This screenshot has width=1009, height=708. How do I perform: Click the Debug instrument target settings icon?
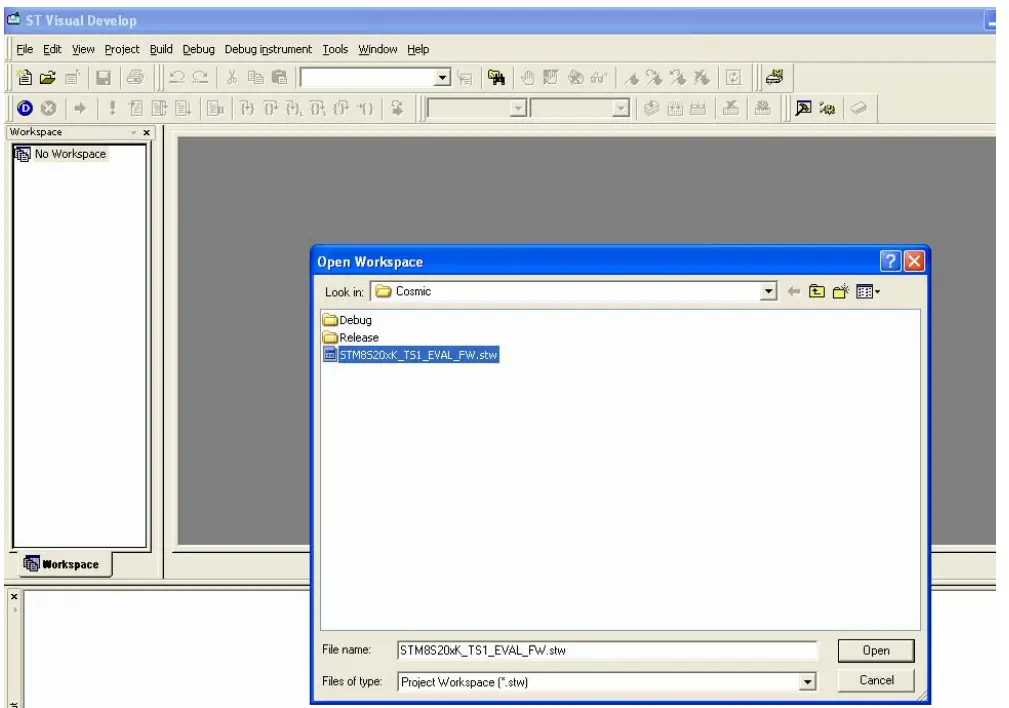(774, 77)
